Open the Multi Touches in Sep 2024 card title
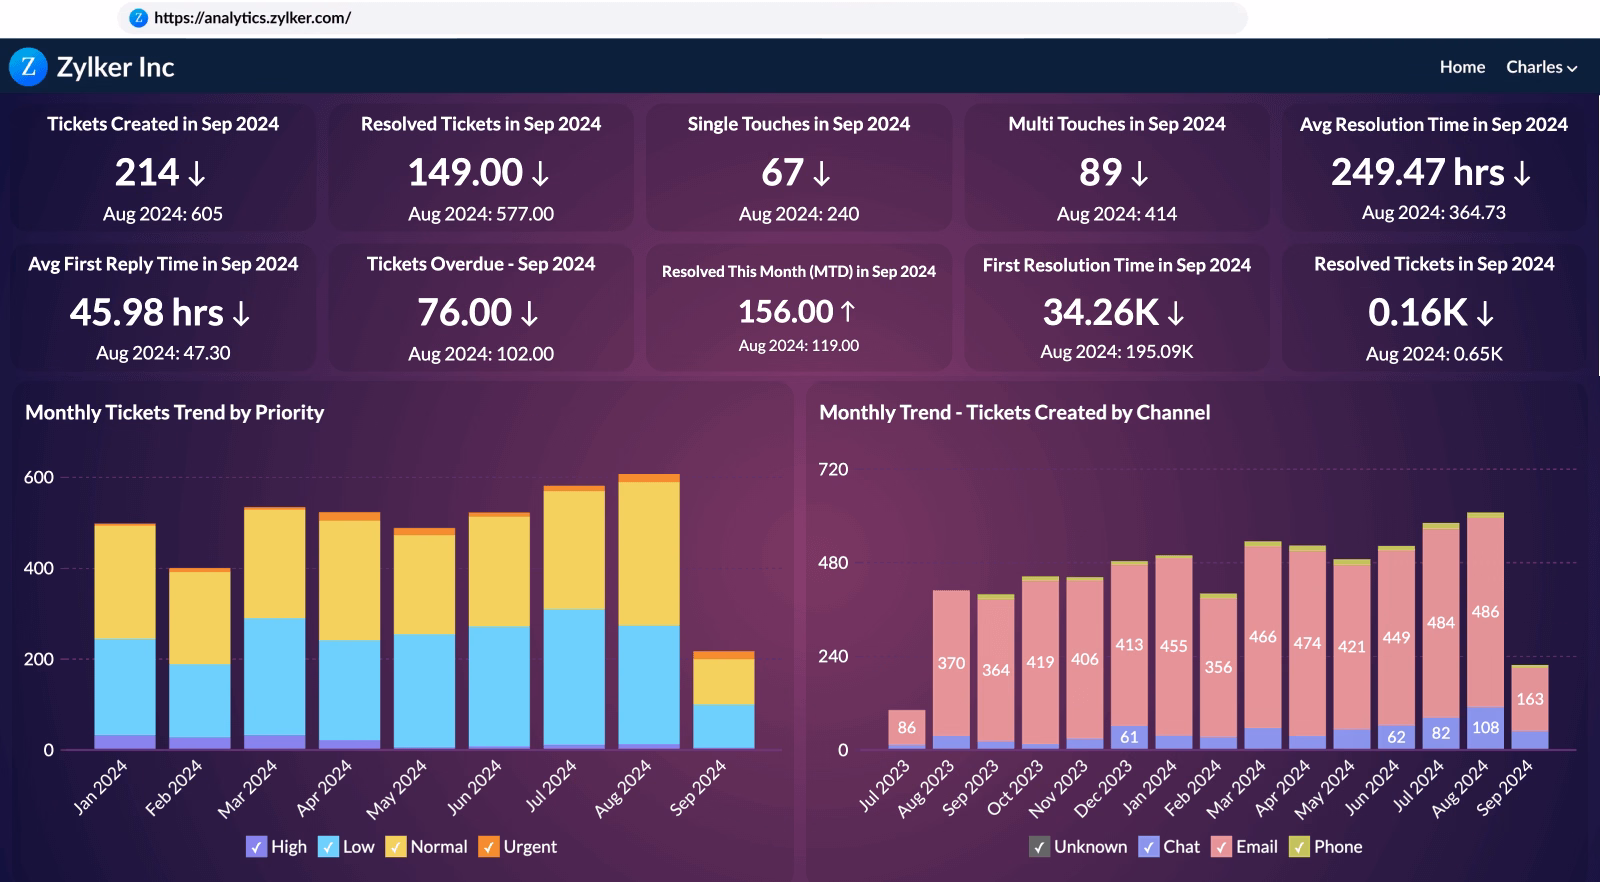 (1116, 124)
